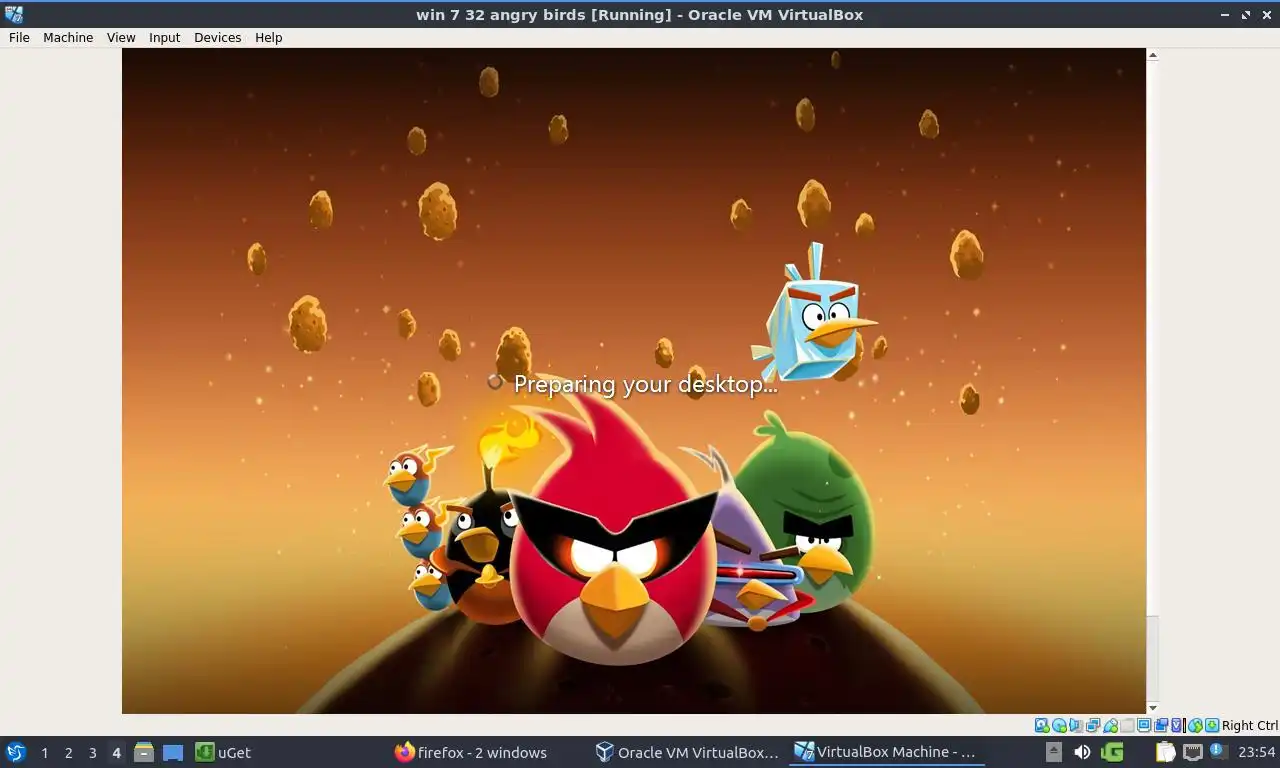Click the USB indicator icon in VM status bar
This screenshot has height=768, width=1280.
tap(1110, 725)
